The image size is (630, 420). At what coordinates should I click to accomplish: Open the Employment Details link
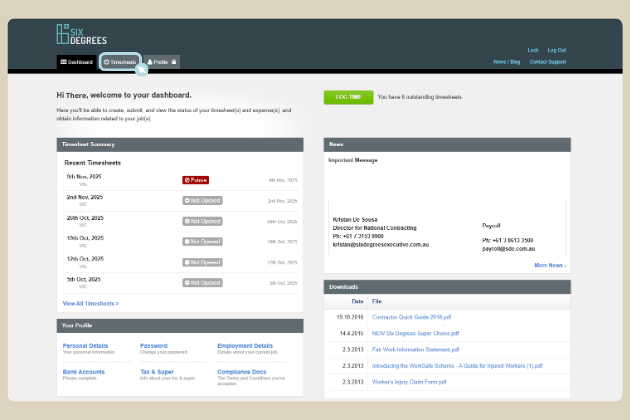click(245, 346)
